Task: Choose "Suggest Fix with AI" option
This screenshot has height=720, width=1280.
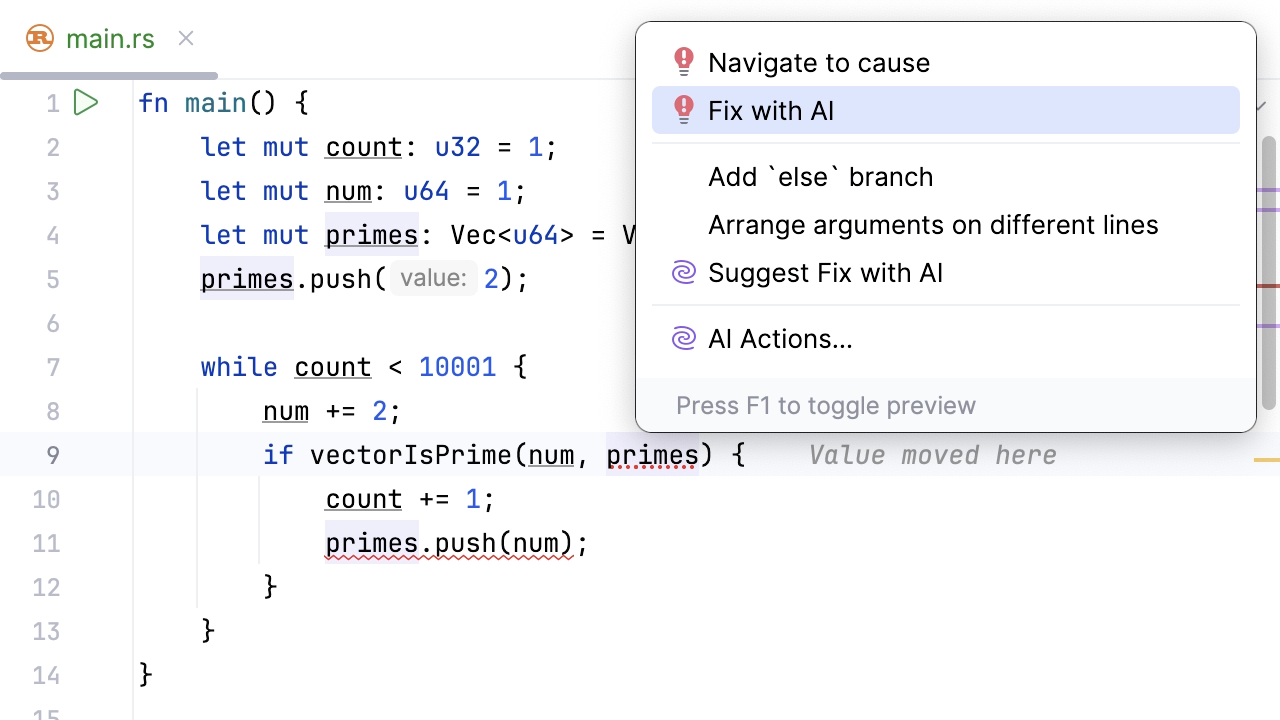Action: pos(825,273)
